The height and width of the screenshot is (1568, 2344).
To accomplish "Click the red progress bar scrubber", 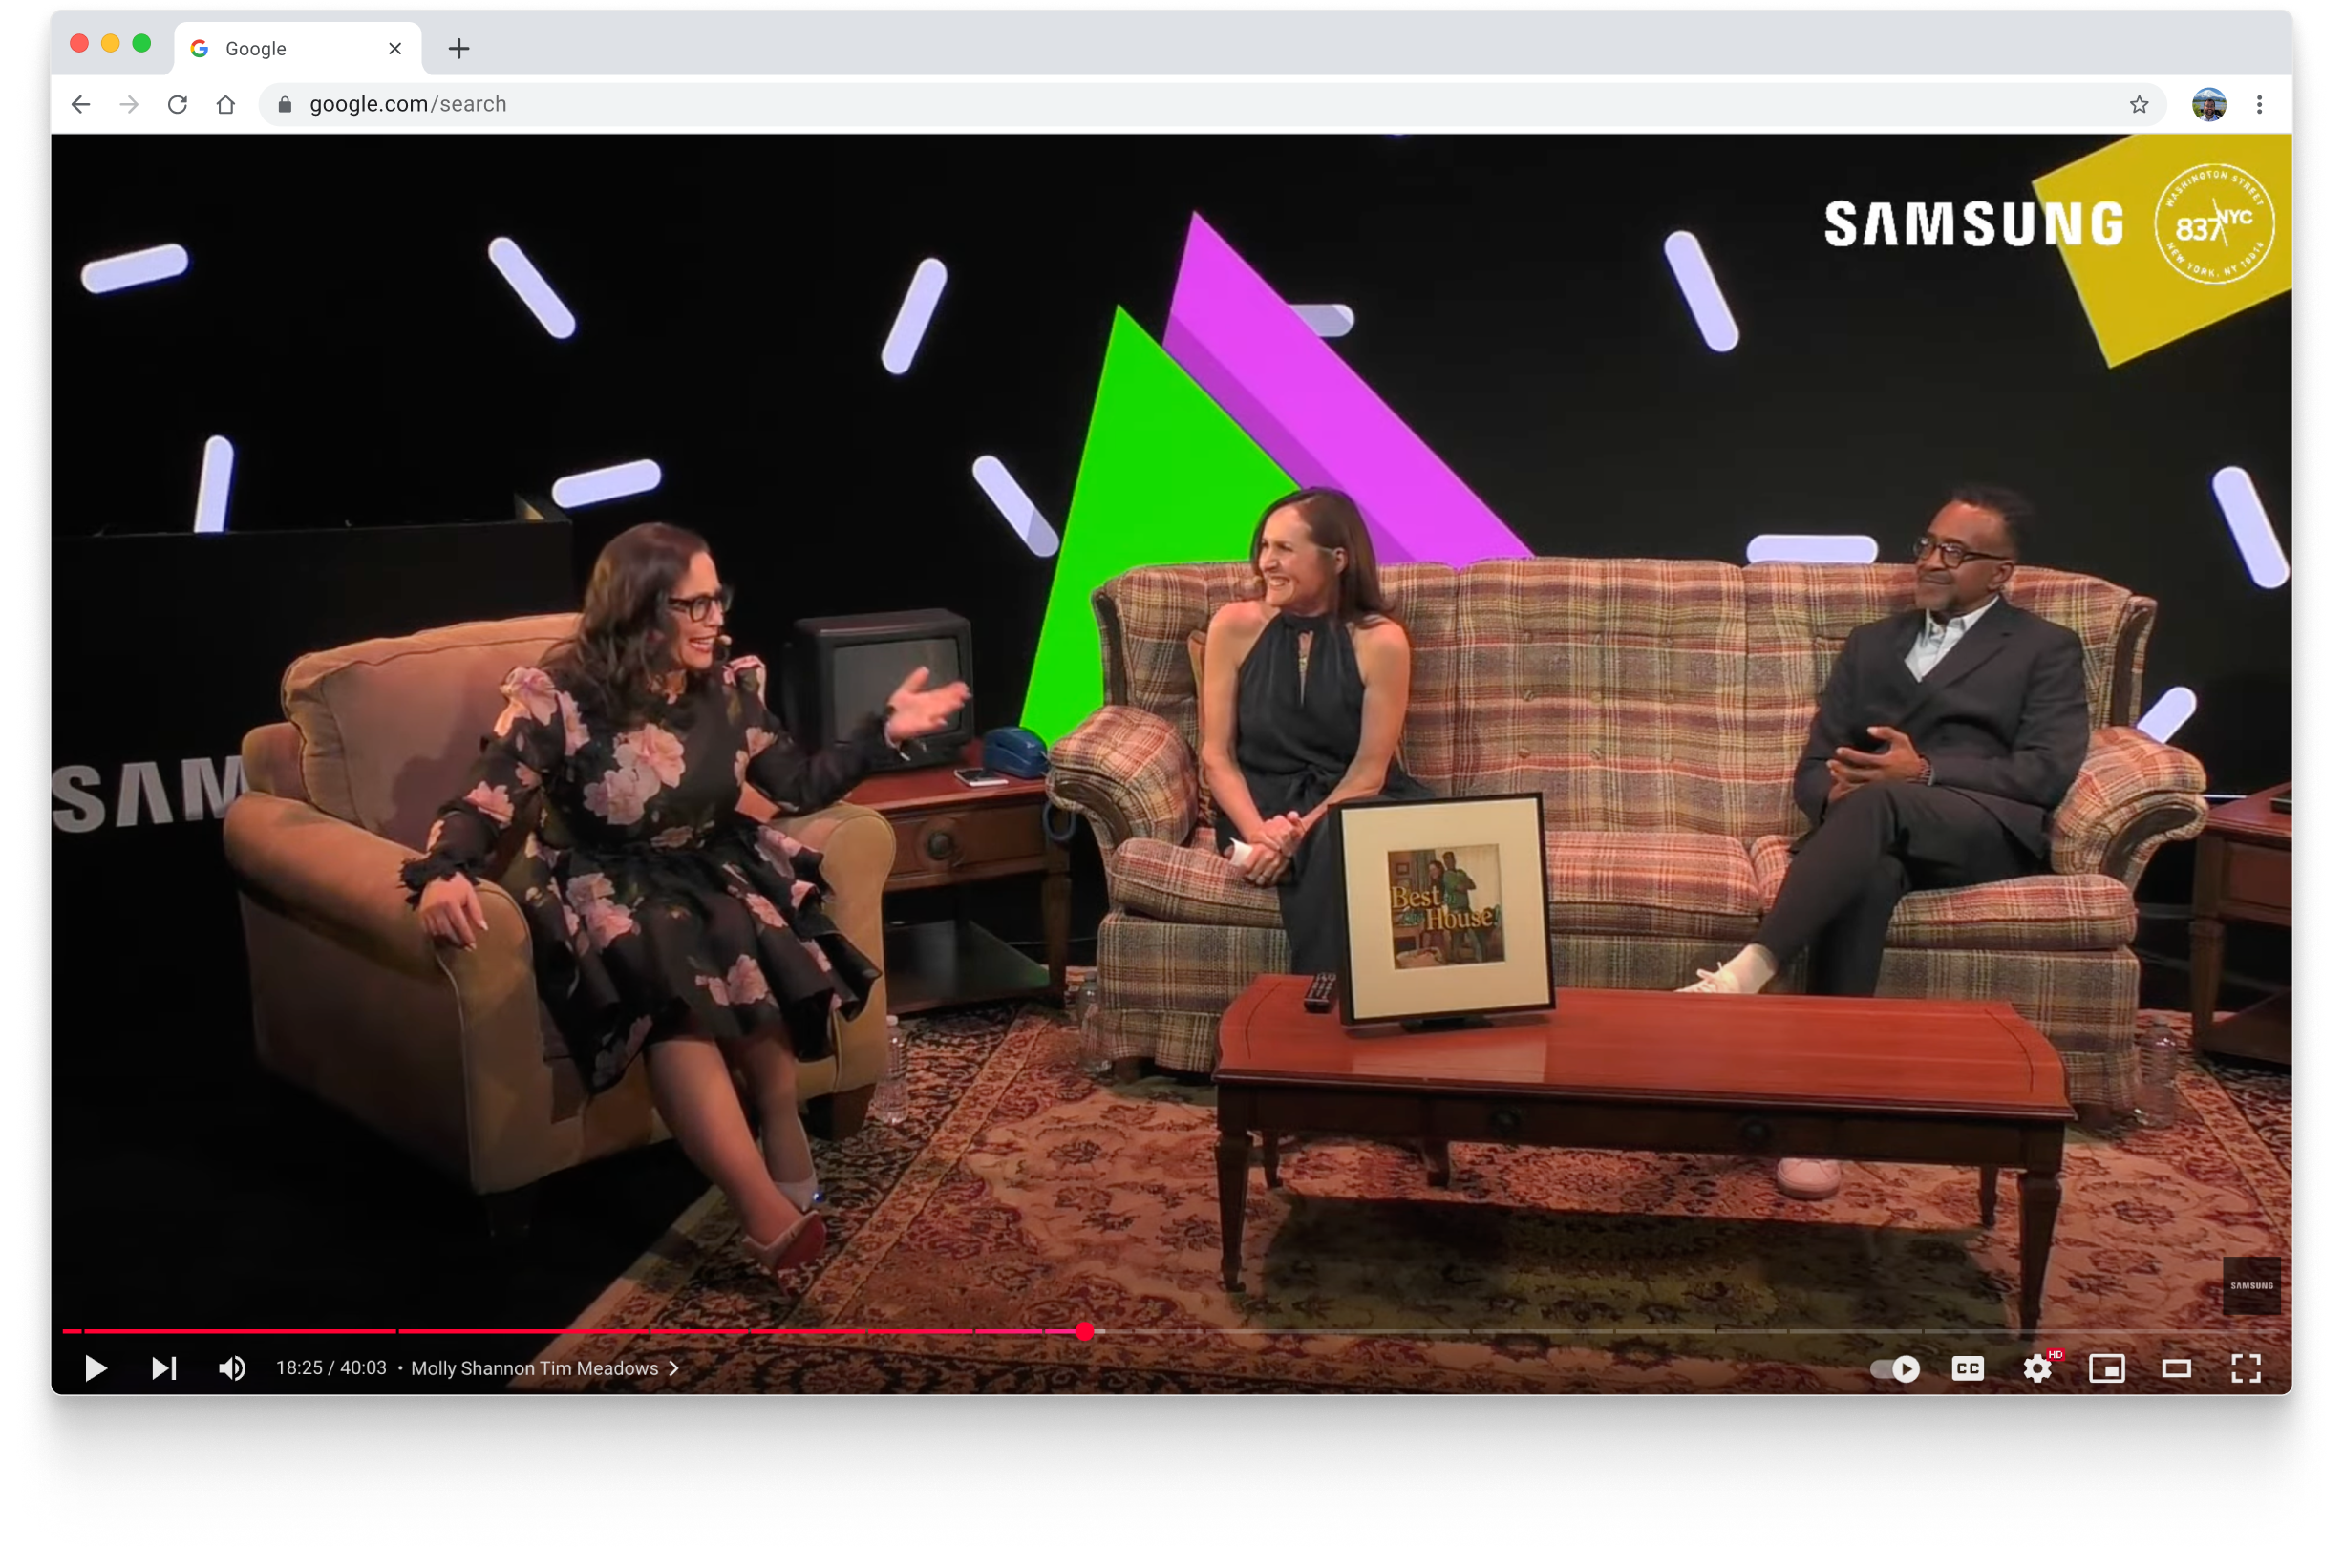I will pyautogui.click(x=1085, y=1331).
